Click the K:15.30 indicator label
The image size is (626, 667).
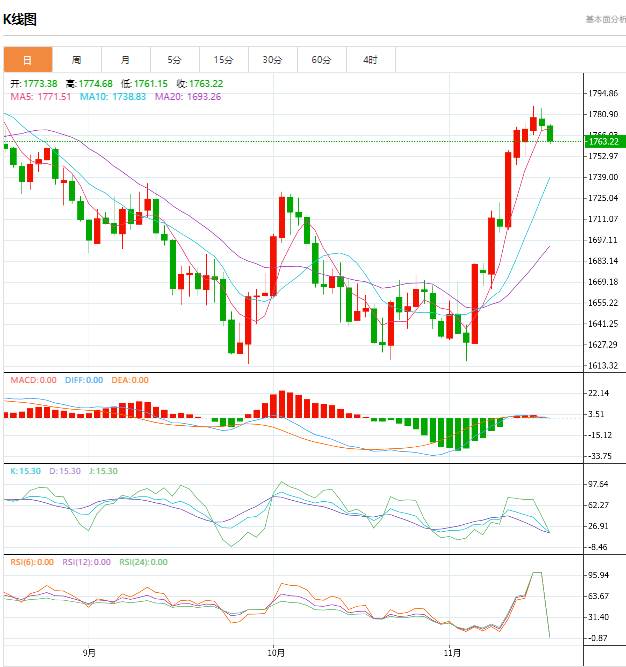(26, 471)
